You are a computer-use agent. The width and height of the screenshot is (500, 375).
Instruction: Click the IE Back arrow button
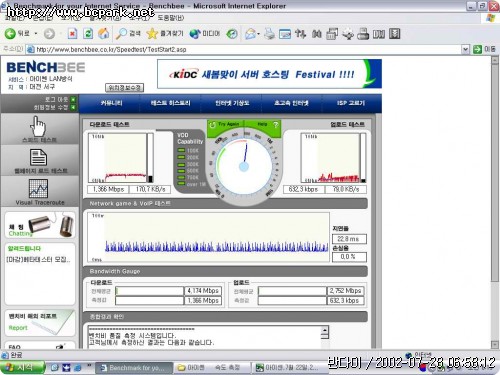coord(10,33)
